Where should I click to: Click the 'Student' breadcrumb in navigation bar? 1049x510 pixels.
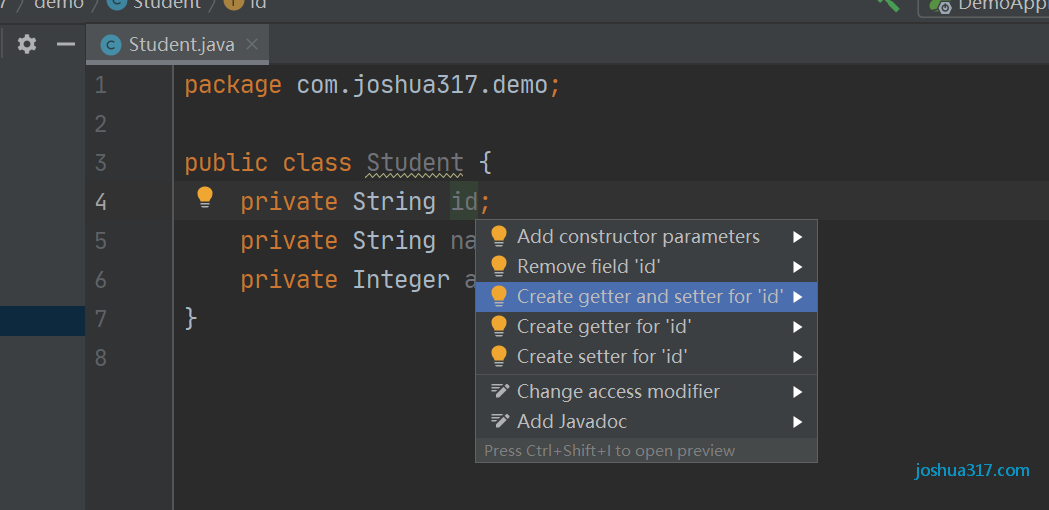tap(167, 4)
